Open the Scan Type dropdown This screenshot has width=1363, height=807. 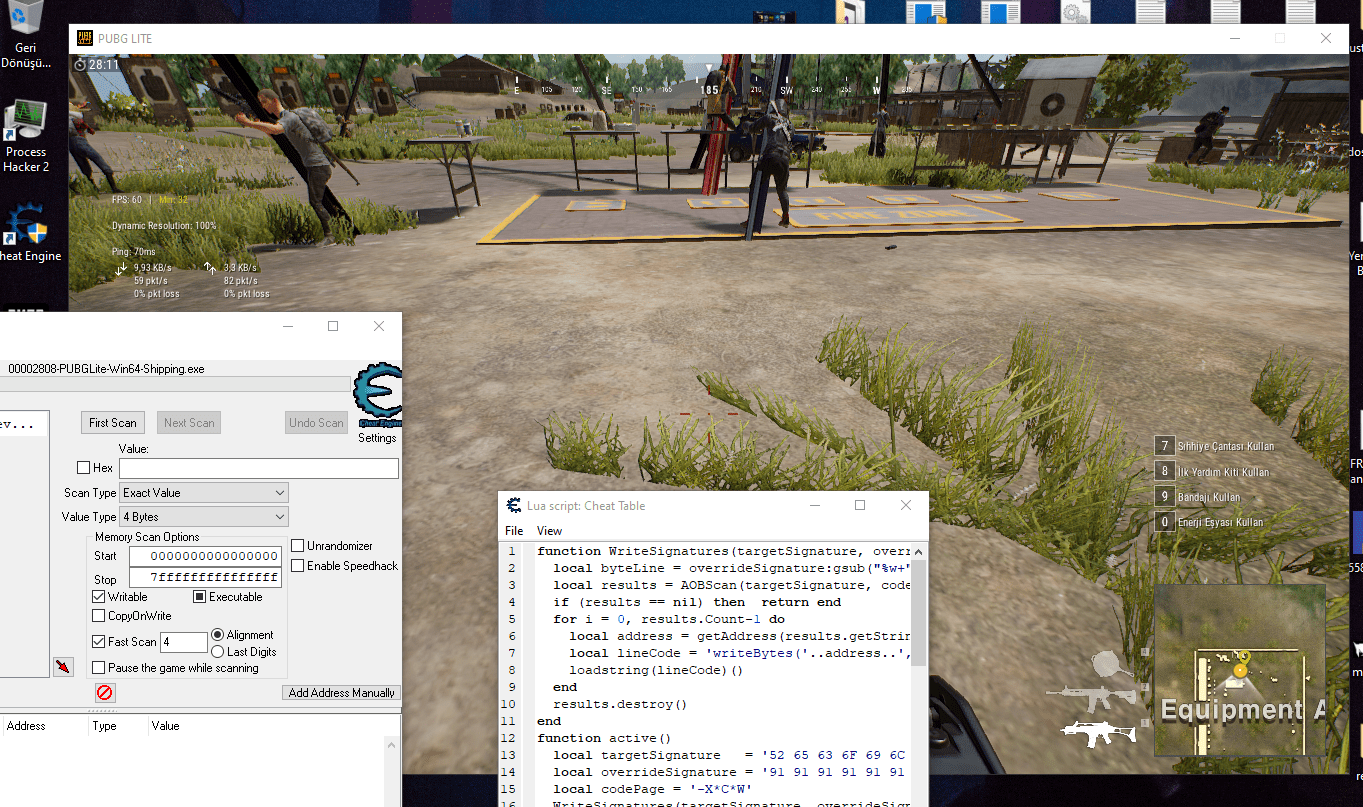[204, 493]
